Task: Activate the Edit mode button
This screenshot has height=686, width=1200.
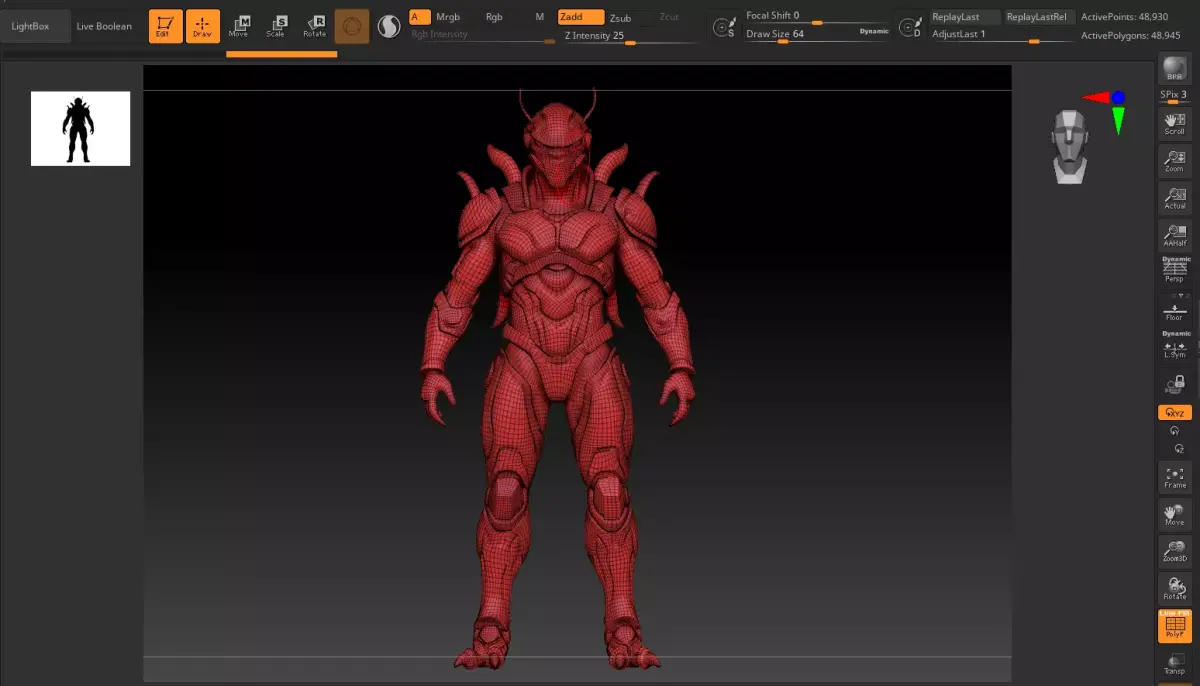Action: (x=166, y=26)
